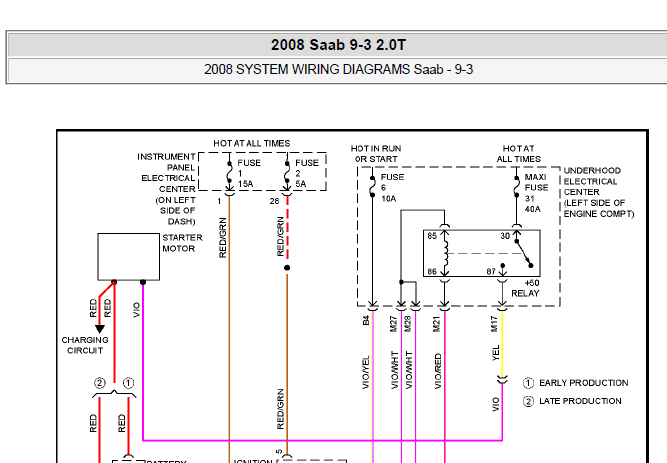This screenshot has height=463, width=667.
Task: Click the Fuse 1 15A symbol
Action: (x=229, y=172)
